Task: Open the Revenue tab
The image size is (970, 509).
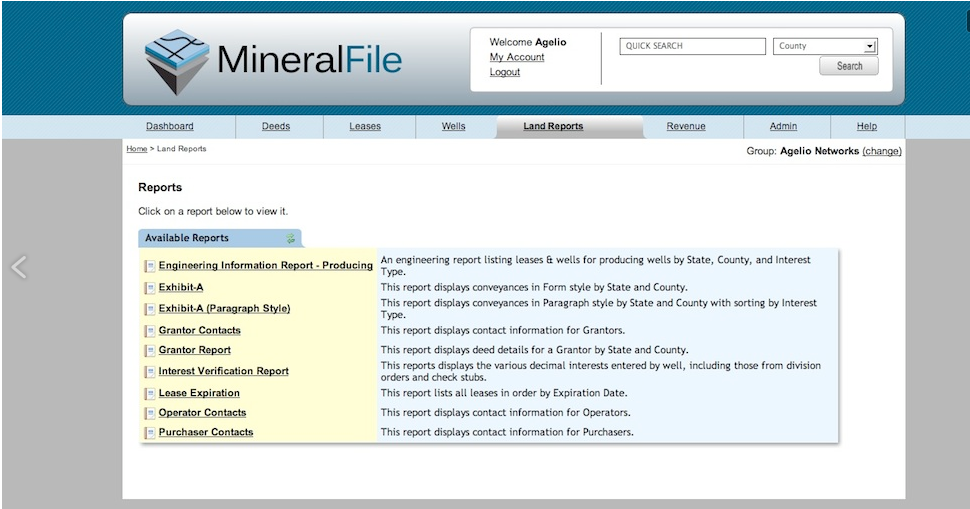Action: (x=686, y=126)
